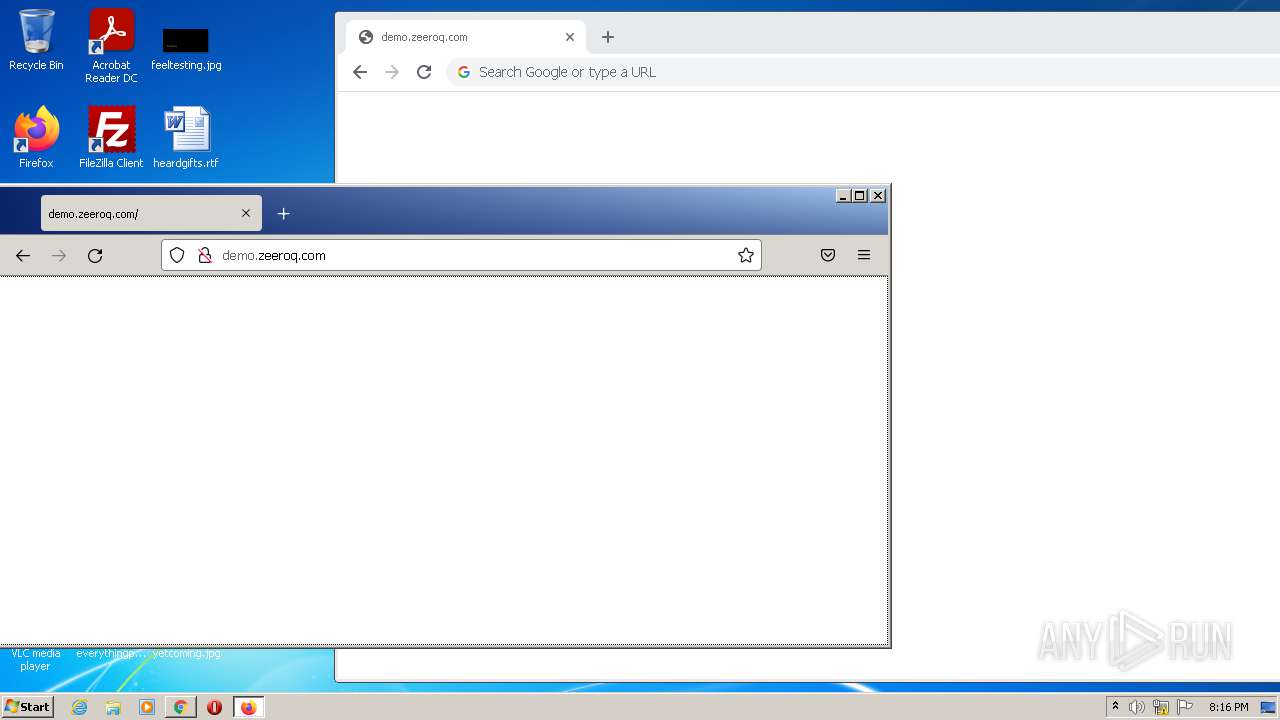Switch to Firefox via the taskbar button
This screenshot has height=720, width=1280.
pos(249,707)
